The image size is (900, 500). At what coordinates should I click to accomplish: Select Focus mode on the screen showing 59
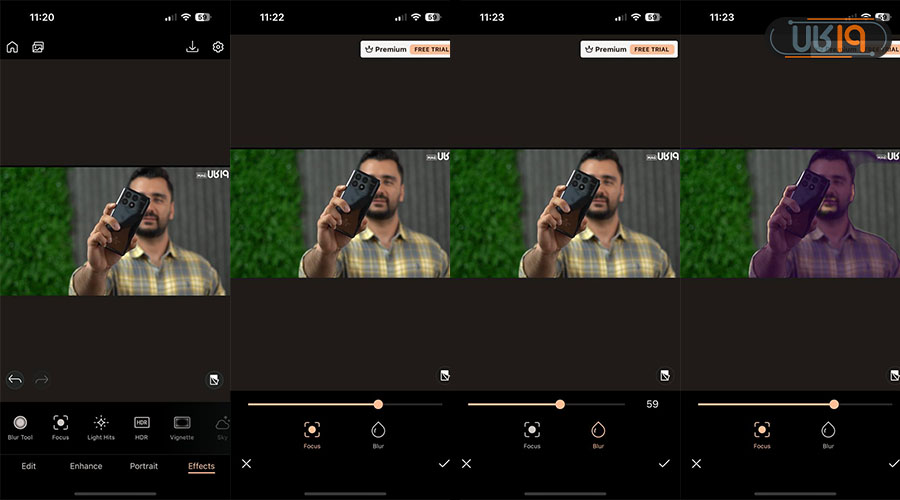(532, 430)
